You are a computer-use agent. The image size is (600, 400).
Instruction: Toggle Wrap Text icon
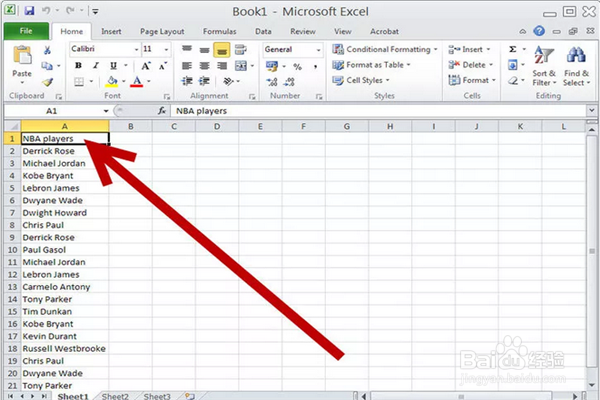point(240,49)
